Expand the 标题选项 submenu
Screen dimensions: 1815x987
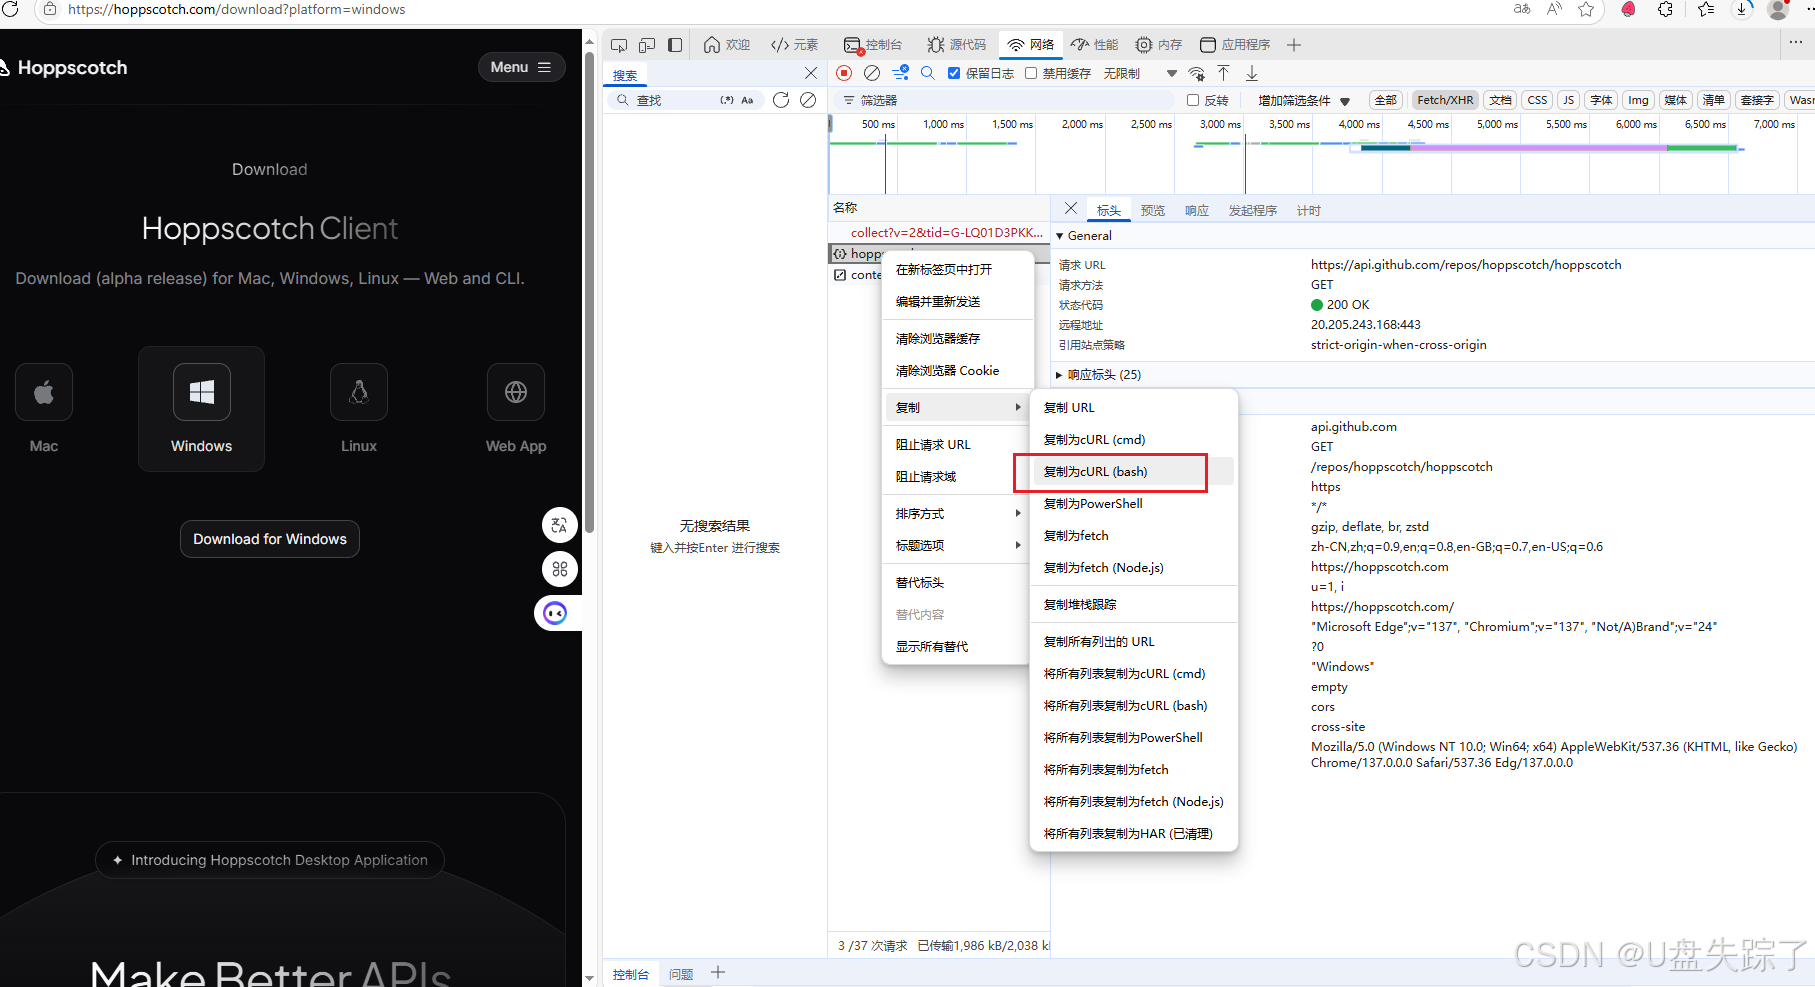tap(958, 545)
